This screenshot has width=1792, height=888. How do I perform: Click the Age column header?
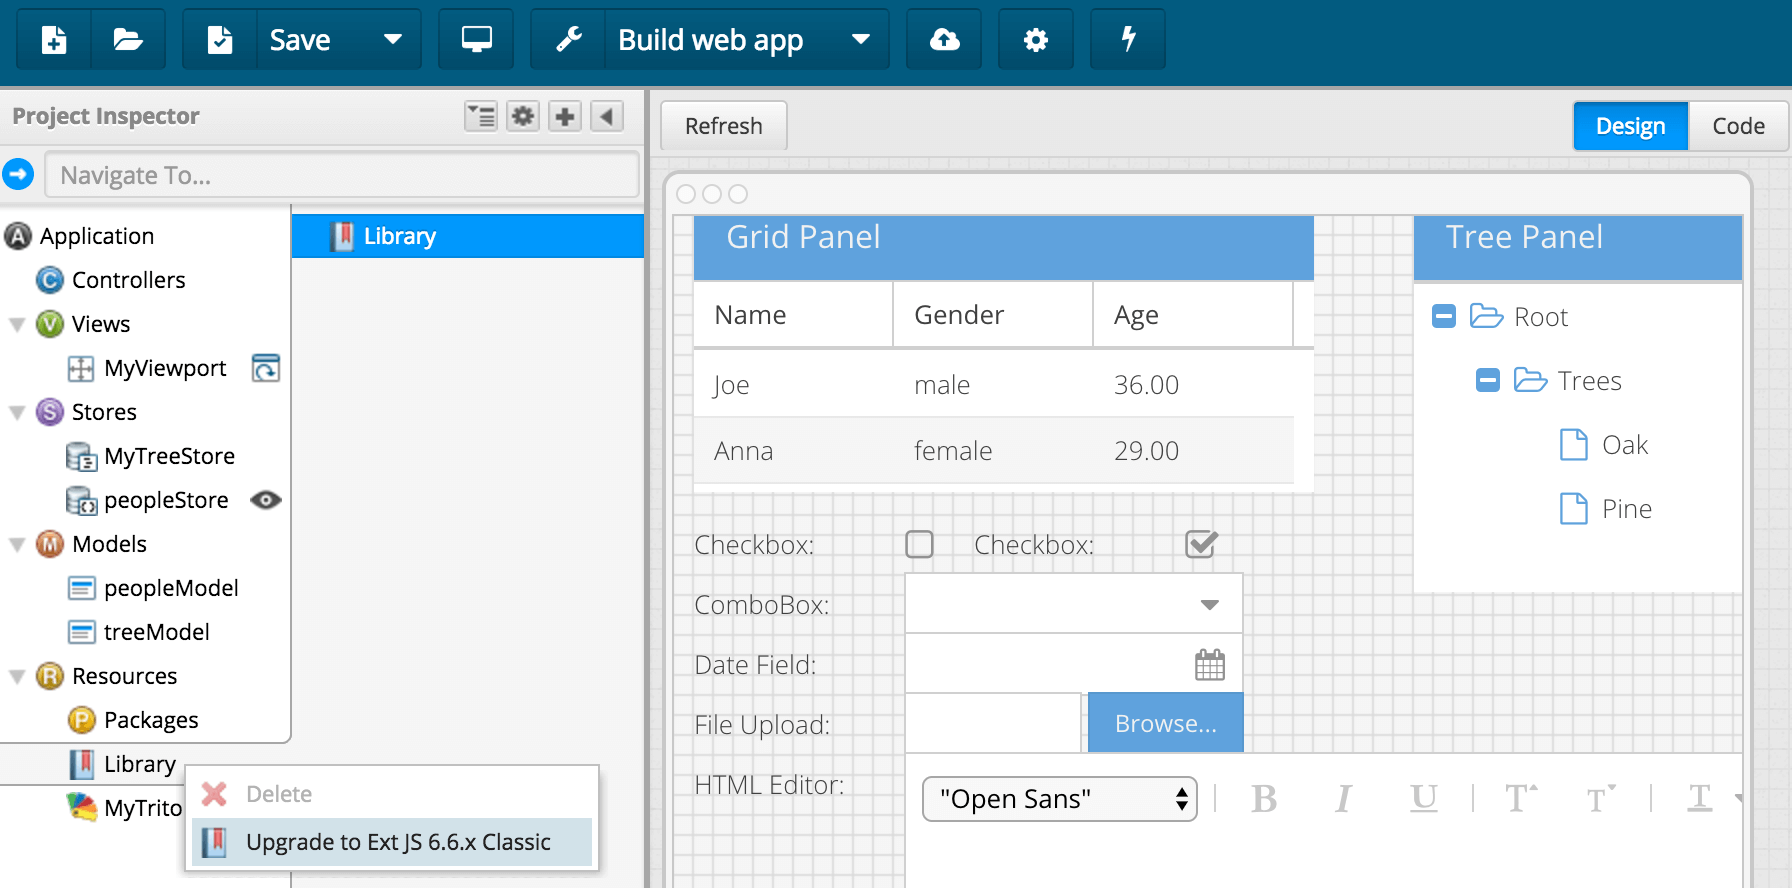point(1193,315)
